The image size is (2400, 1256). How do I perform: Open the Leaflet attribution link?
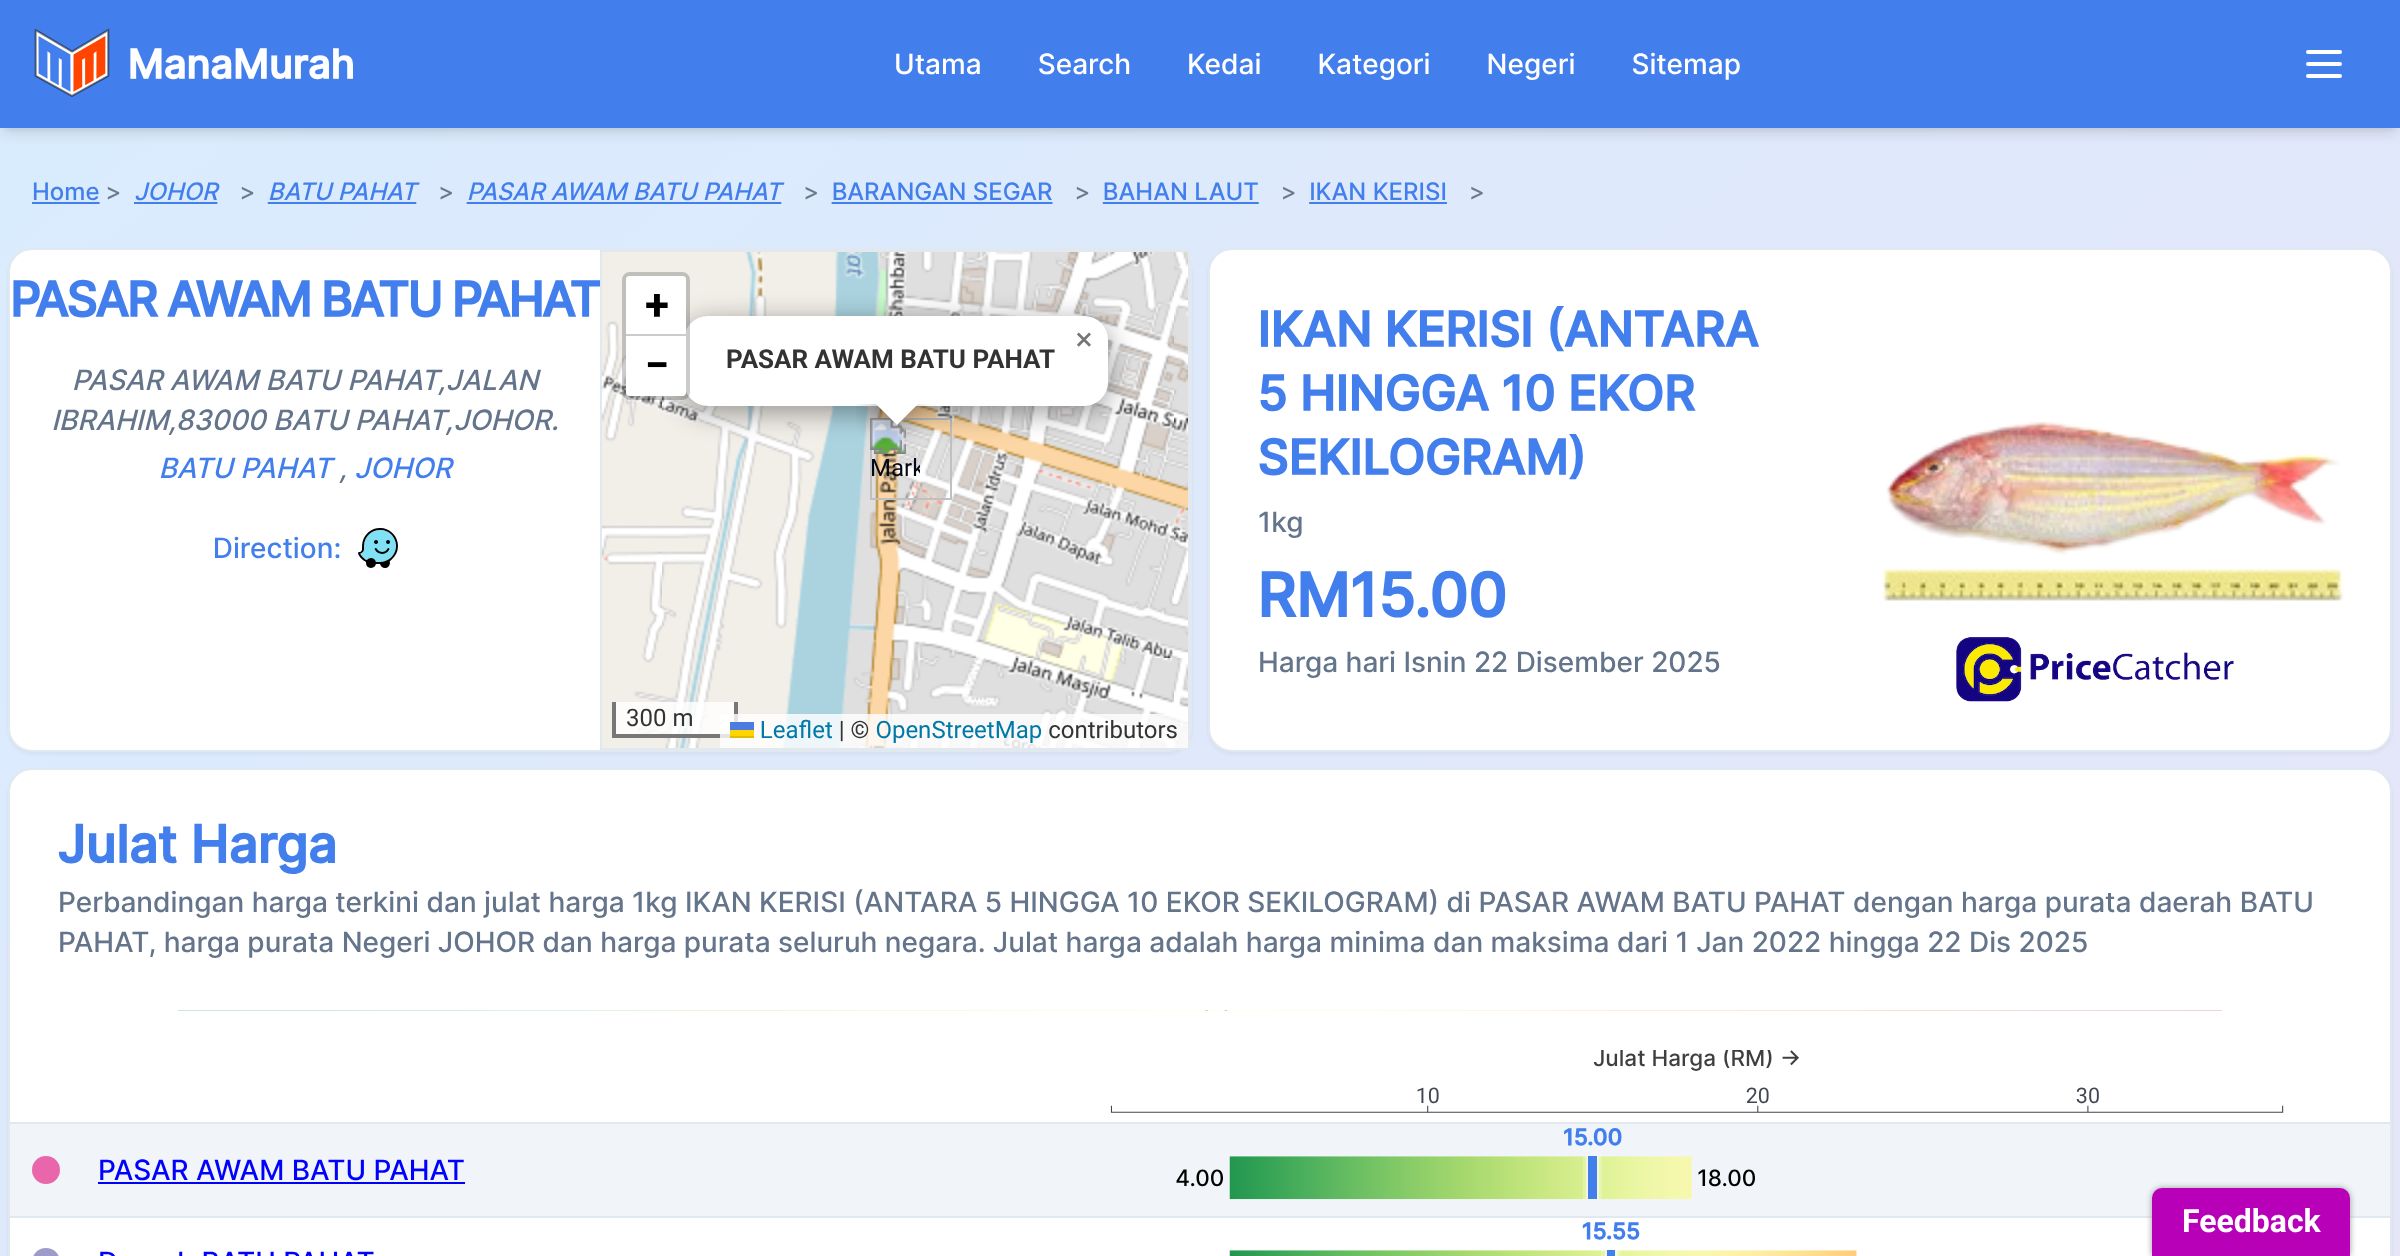795,730
